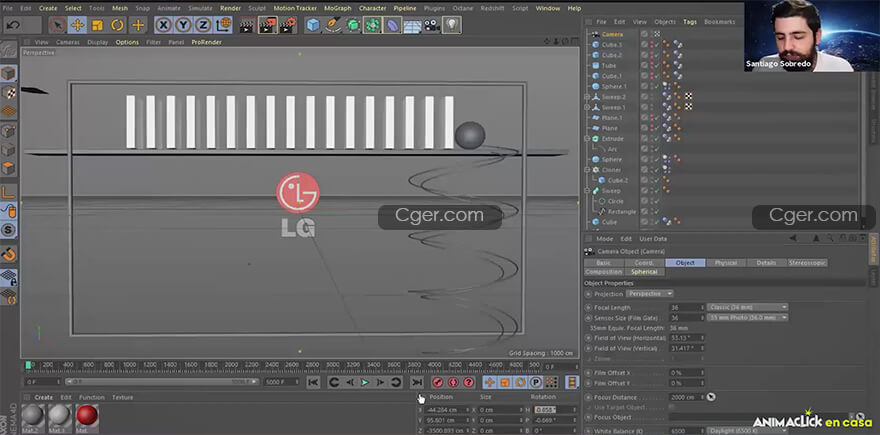Toggle Tube object enable checkmark
The height and width of the screenshot is (435, 880).
[x=656, y=66]
